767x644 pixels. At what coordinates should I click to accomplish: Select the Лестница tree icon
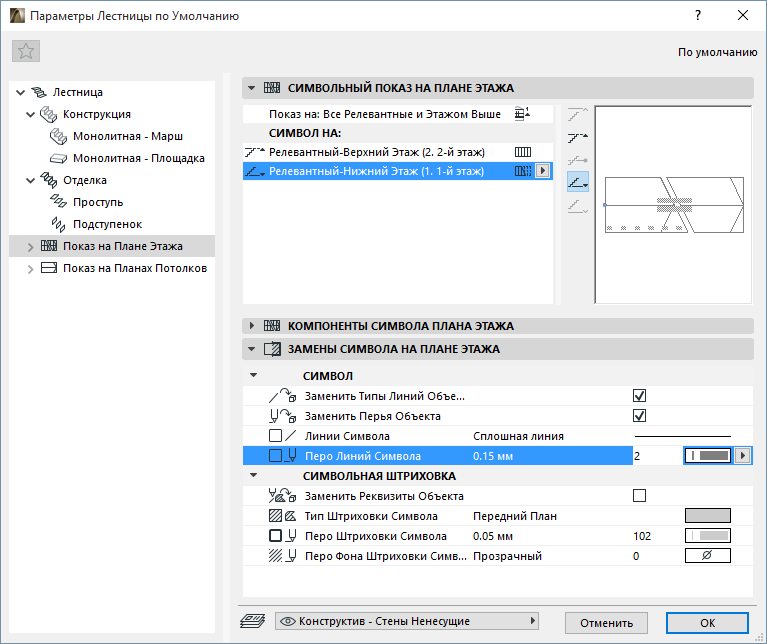(39, 92)
